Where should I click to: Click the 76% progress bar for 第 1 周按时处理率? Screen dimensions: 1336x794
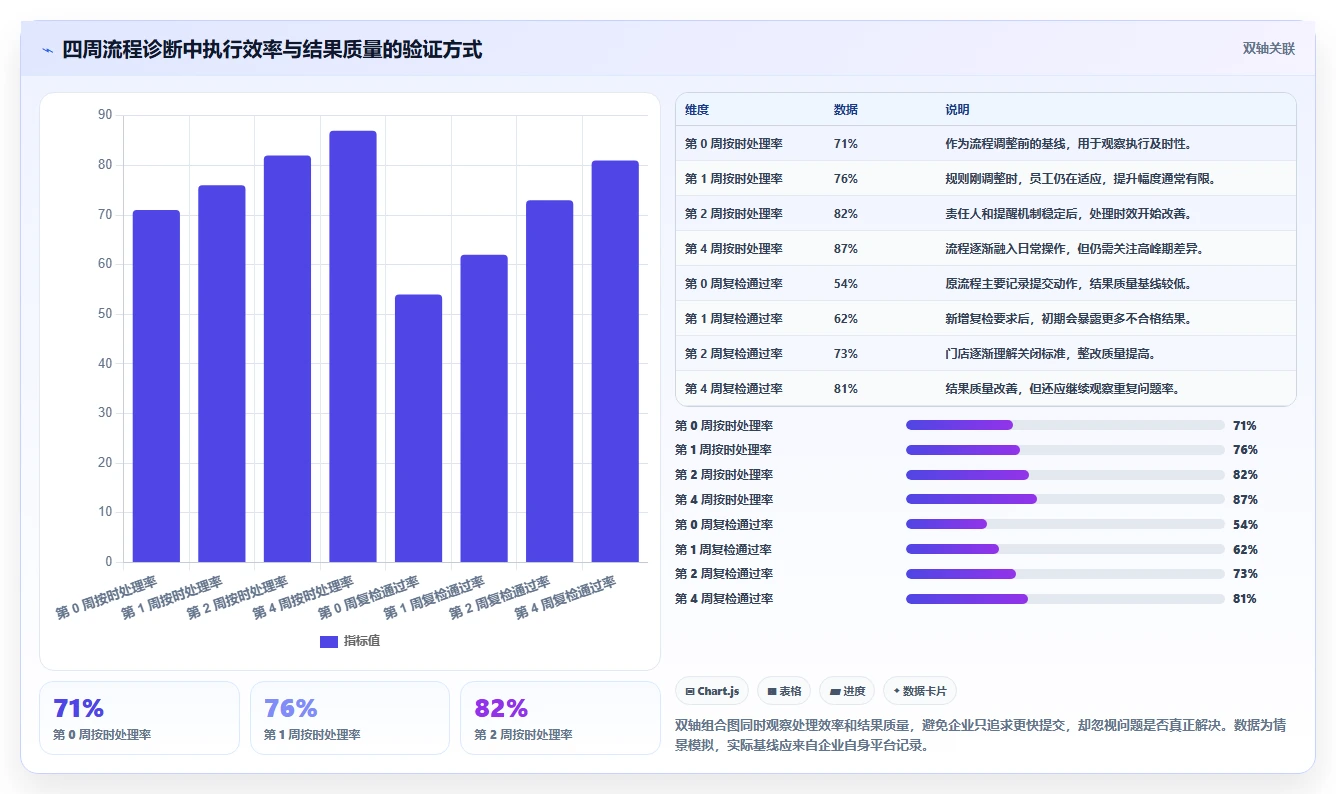click(x=1065, y=450)
